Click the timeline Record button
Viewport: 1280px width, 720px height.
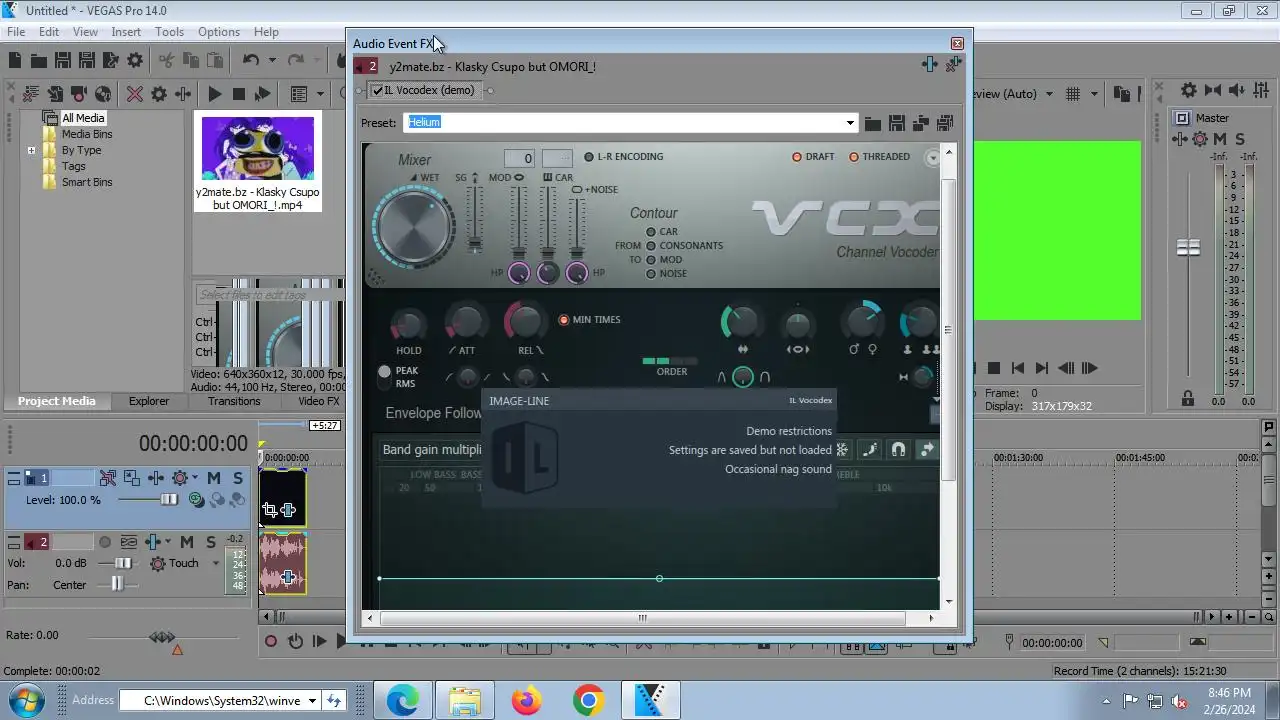(x=270, y=642)
